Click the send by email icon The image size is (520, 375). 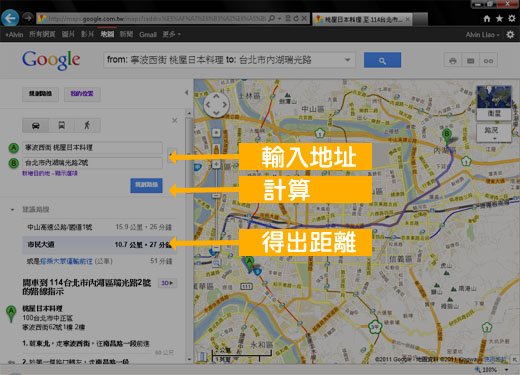(x=470, y=61)
